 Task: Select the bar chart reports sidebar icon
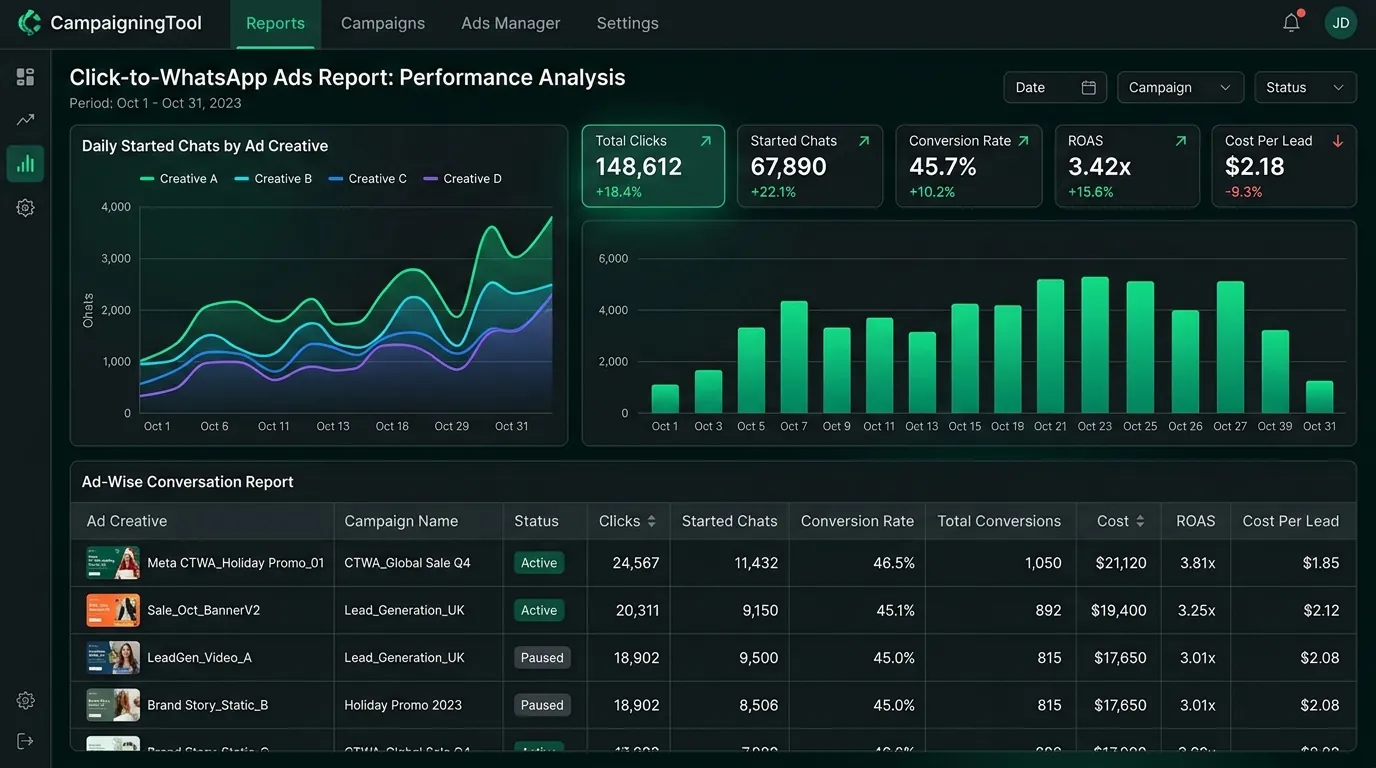tap(25, 164)
